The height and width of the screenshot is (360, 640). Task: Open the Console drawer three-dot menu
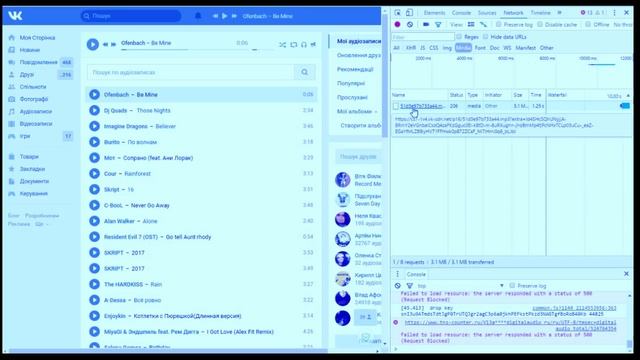click(x=398, y=274)
